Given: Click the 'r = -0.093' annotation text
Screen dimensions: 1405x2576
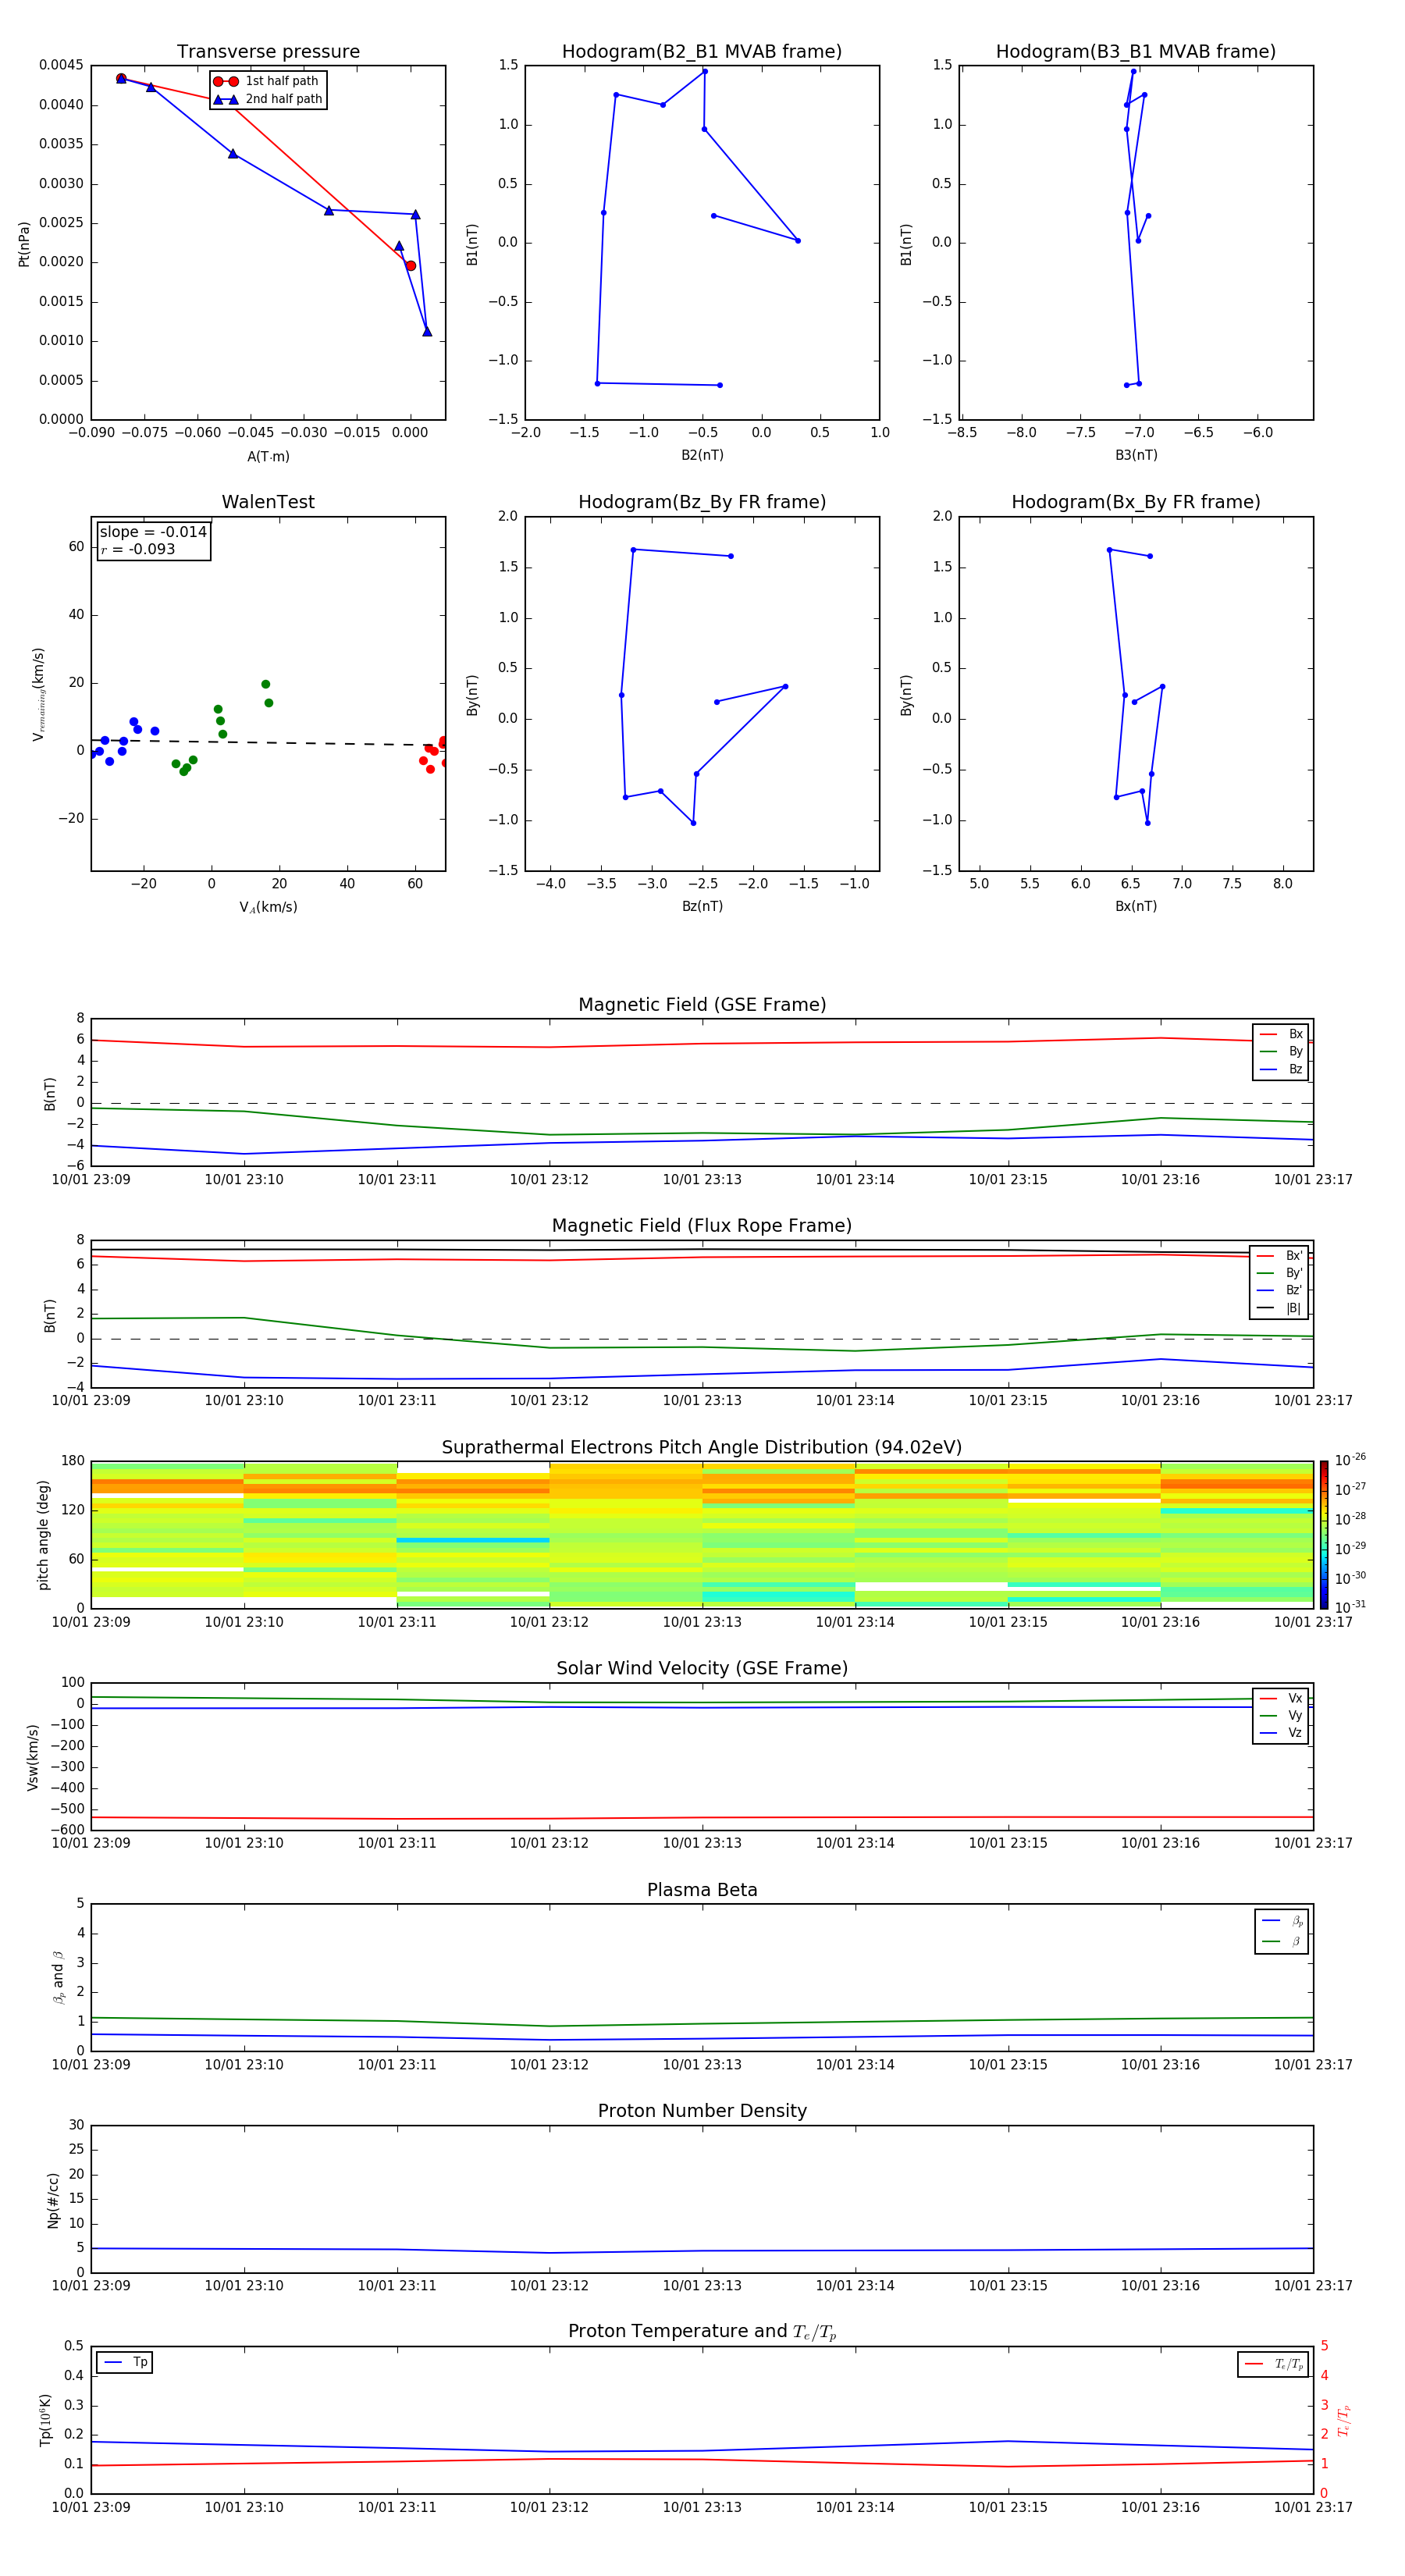Looking at the screenshot, I should [138, 549].
